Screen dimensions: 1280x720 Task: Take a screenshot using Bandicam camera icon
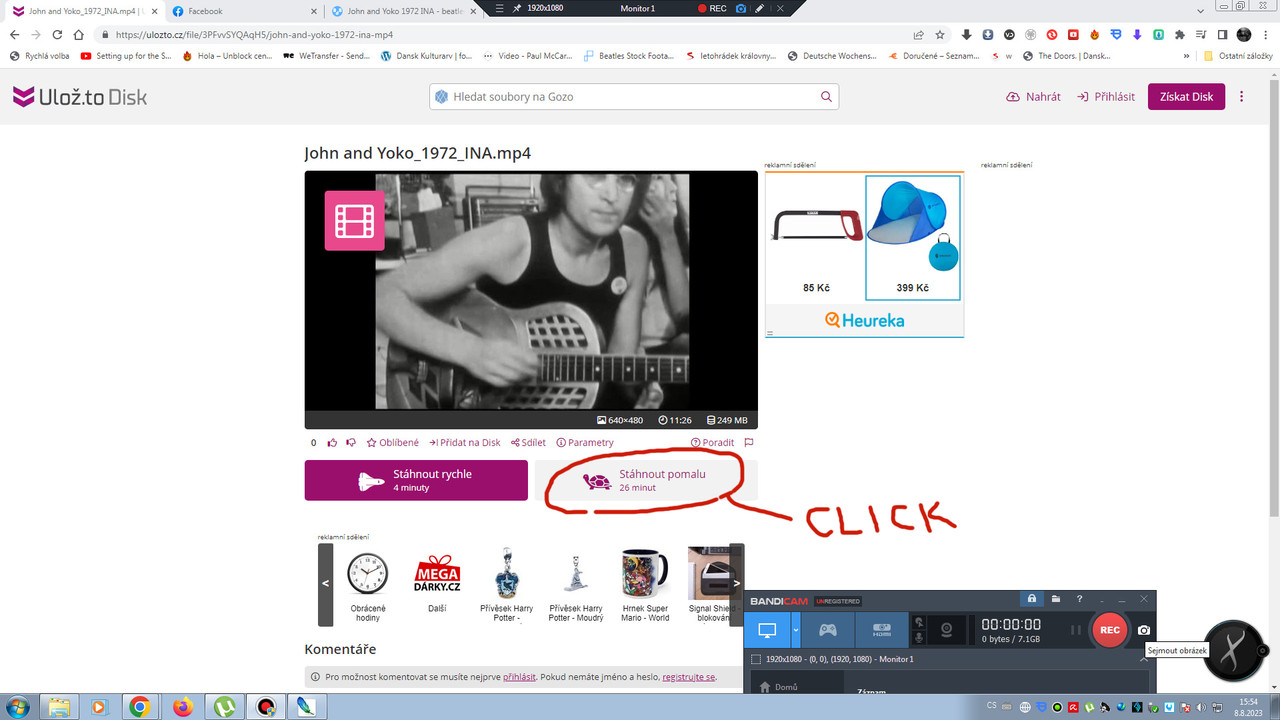[x=1144, y=630]
